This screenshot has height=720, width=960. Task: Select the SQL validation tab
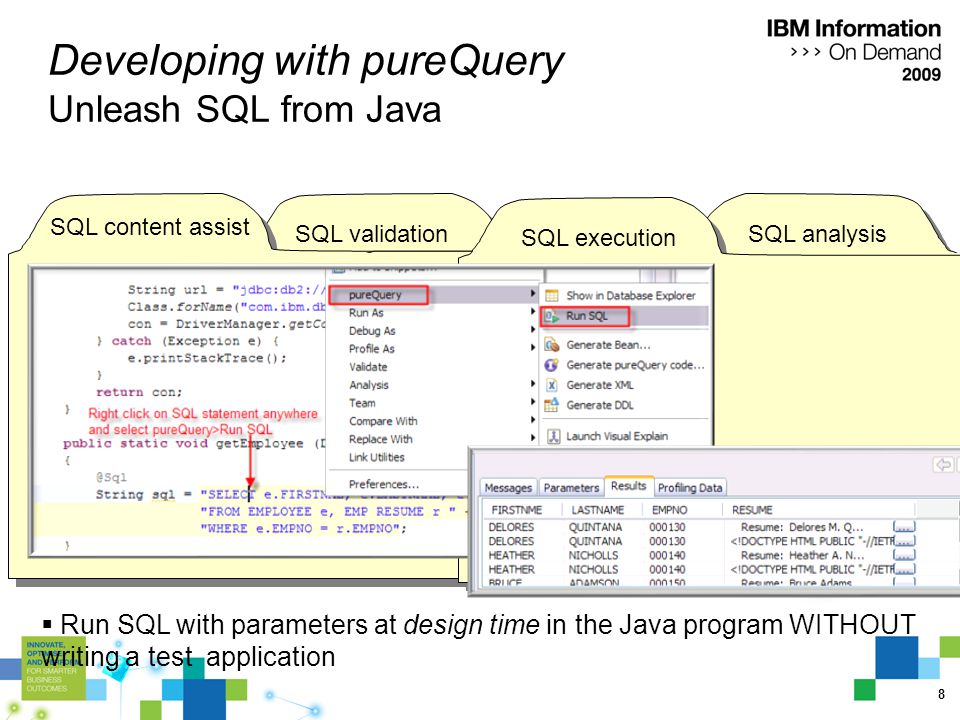pyautogui.click(x=371, y=234)
